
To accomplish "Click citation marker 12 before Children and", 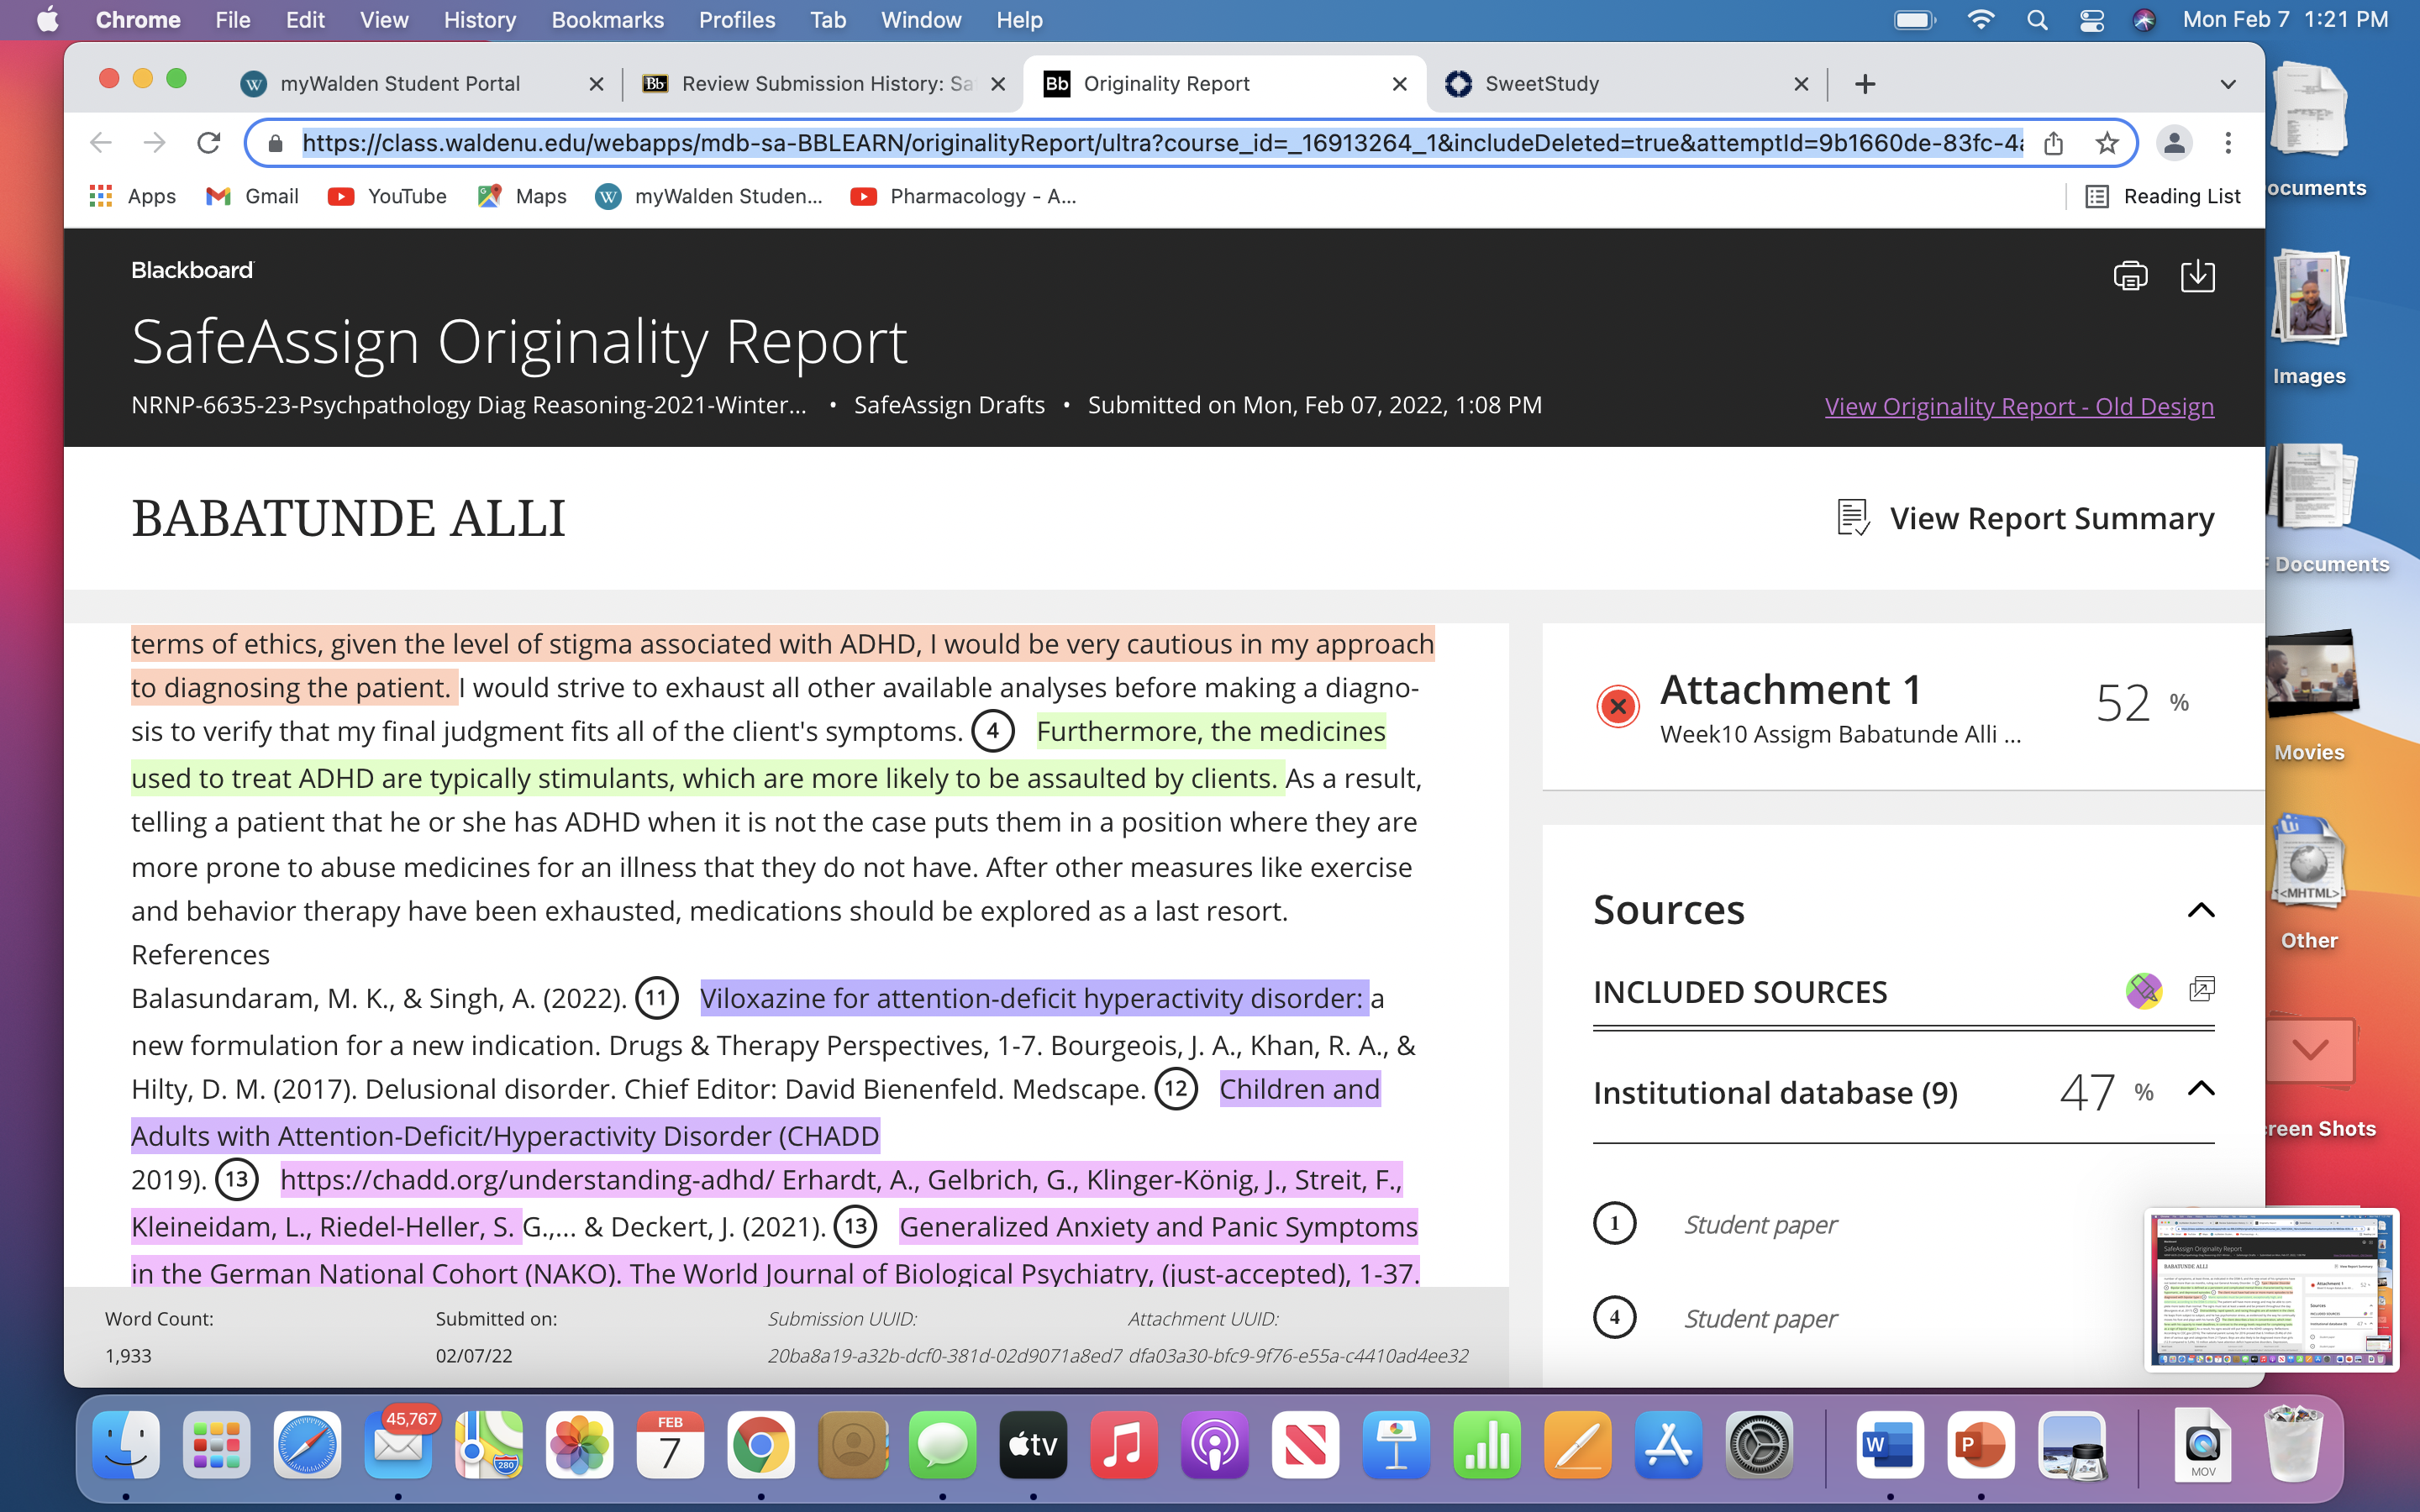I will point(1176,1089).
